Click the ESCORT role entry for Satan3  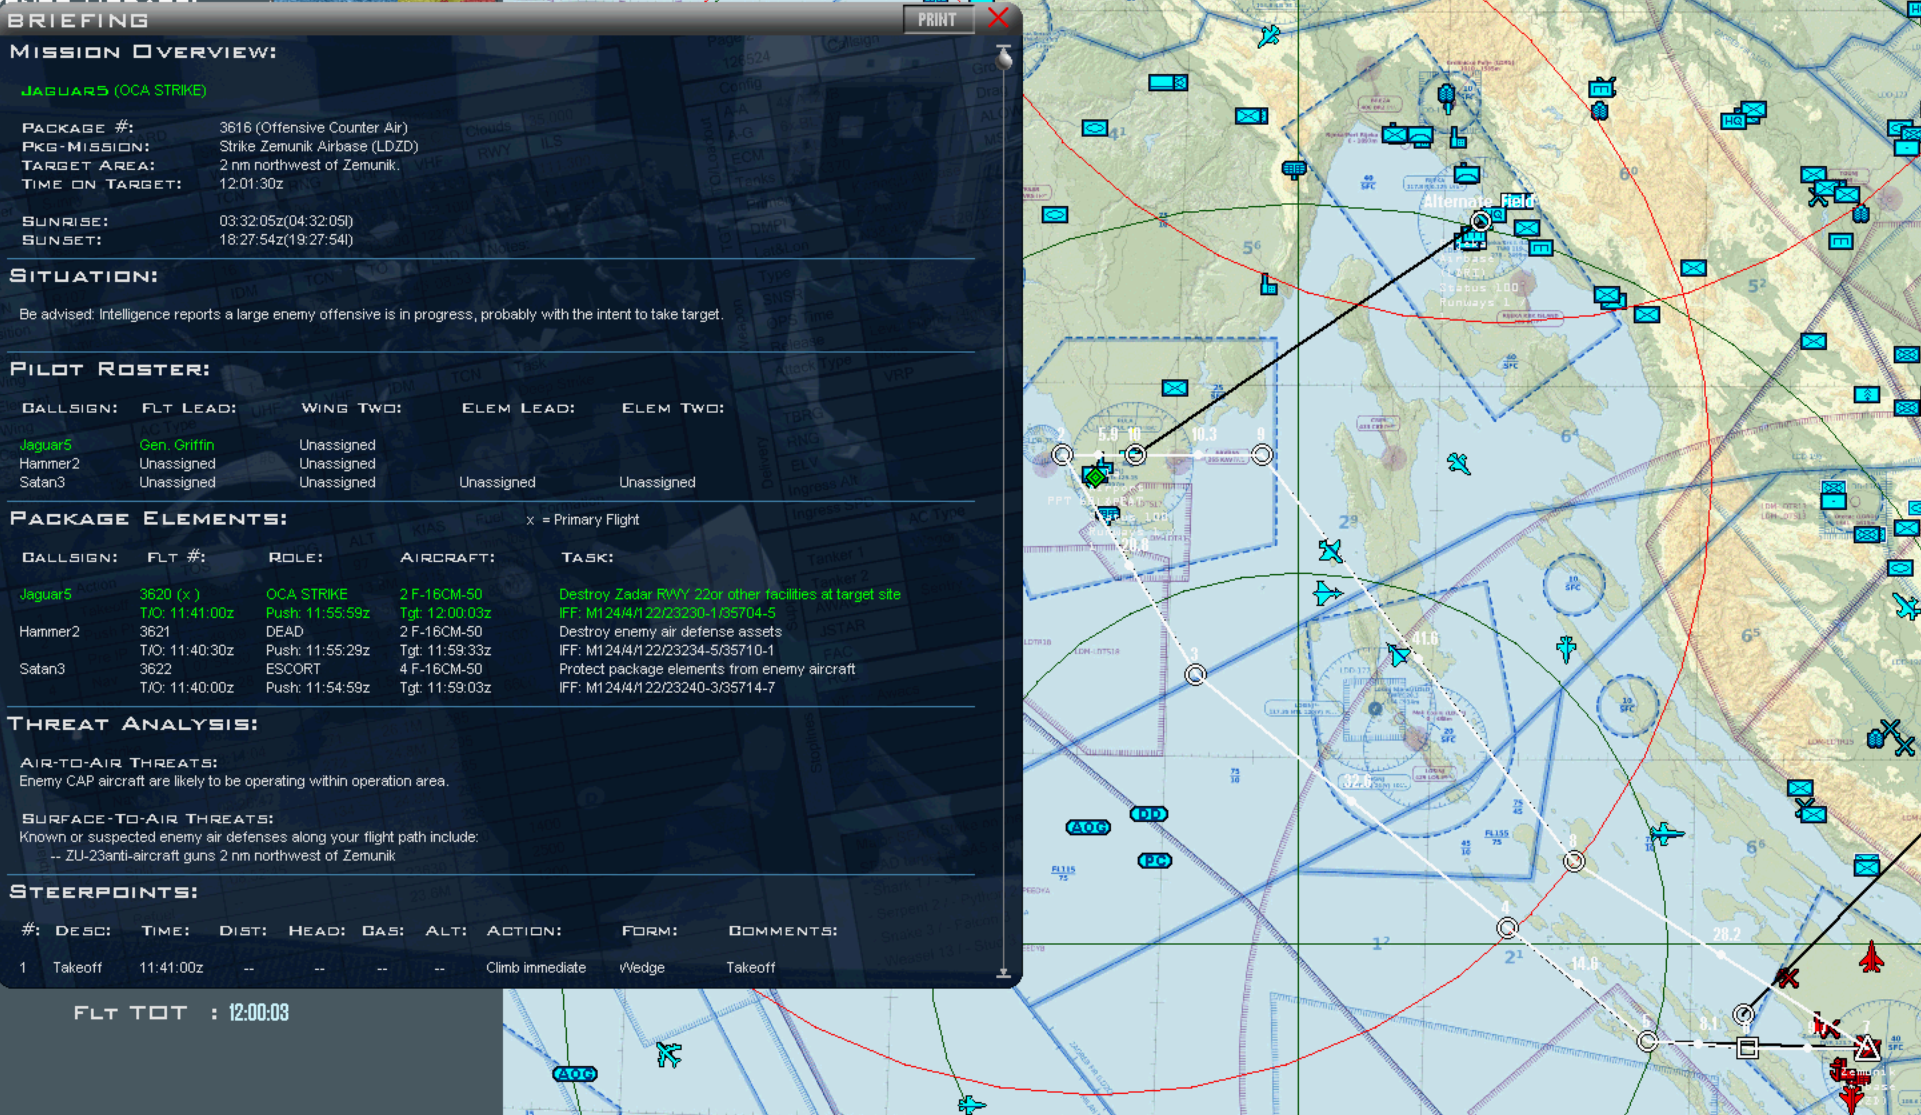(293, 669)
